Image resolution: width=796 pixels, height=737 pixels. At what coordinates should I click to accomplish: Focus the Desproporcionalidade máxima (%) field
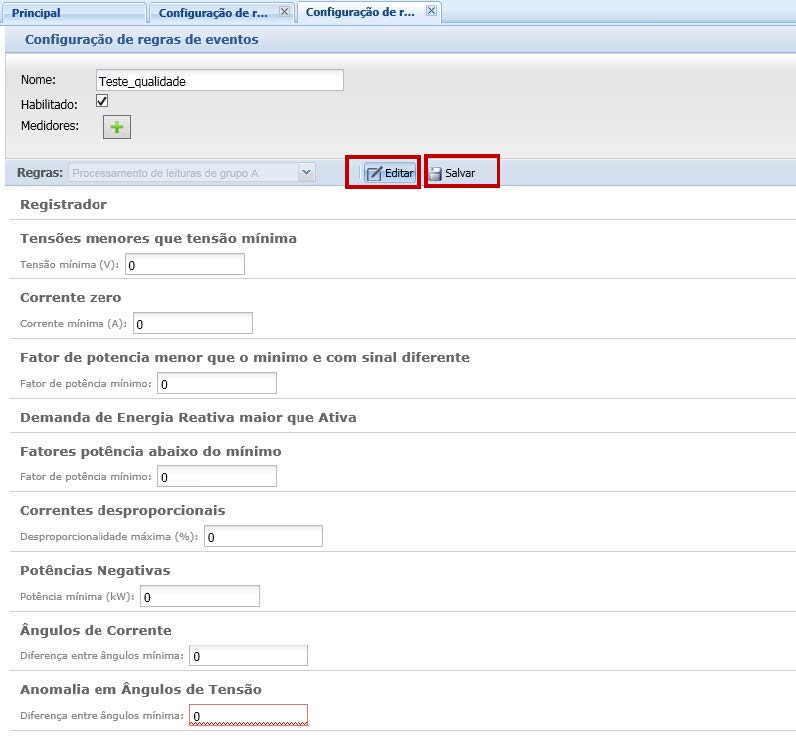[x=263, y=537]
